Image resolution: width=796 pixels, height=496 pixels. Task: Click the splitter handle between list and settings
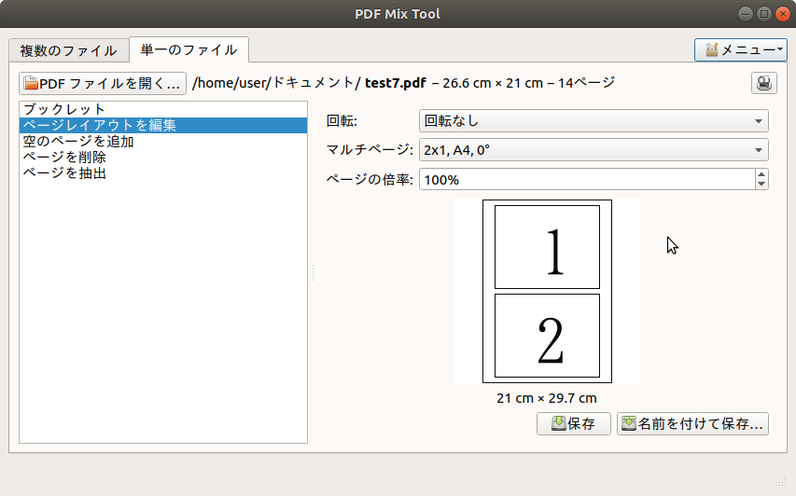tap(313, 273)
